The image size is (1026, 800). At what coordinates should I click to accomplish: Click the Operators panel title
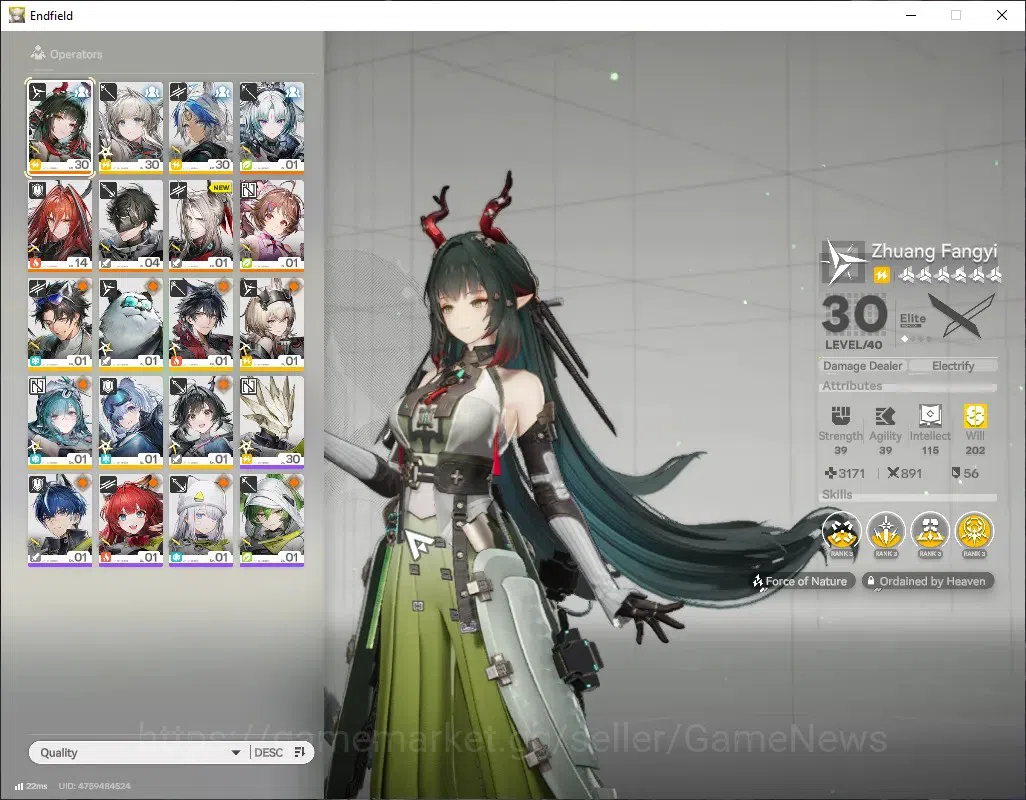(76, 54)
